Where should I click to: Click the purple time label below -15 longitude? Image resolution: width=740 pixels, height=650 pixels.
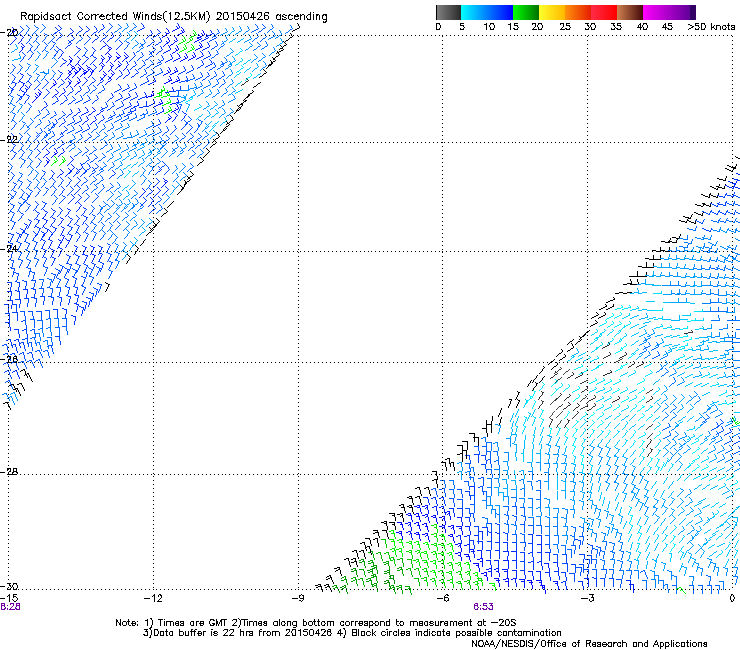pos(10,607)
